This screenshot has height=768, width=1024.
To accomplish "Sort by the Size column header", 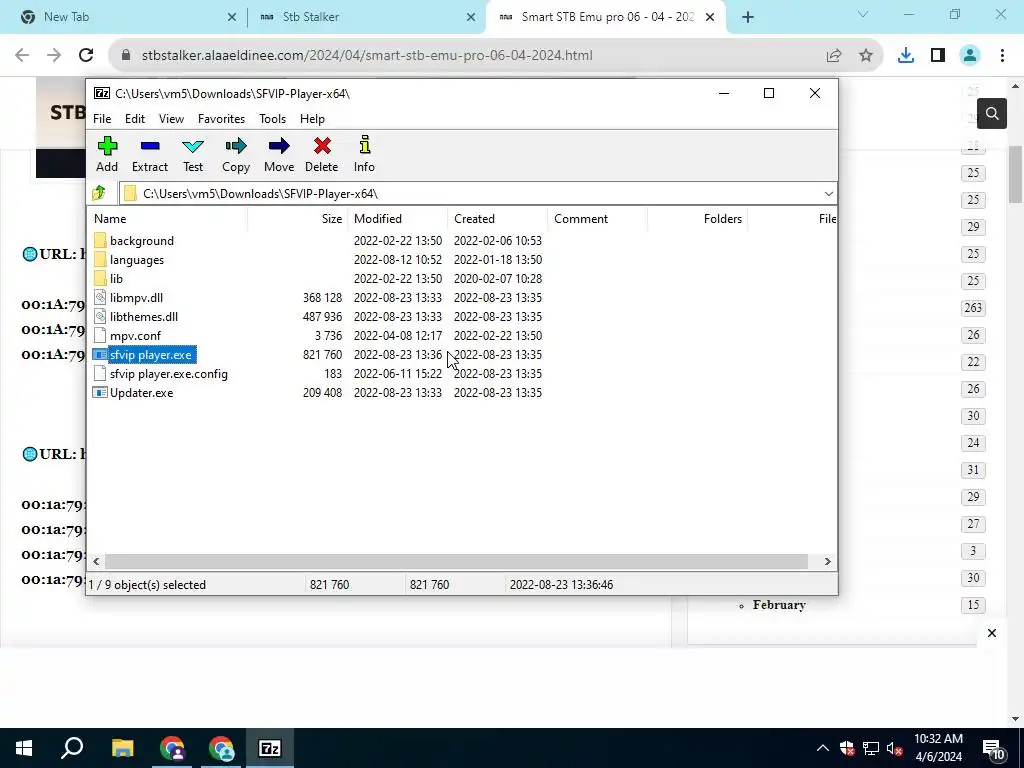I will pyautogui.click(x=298, y=219).
